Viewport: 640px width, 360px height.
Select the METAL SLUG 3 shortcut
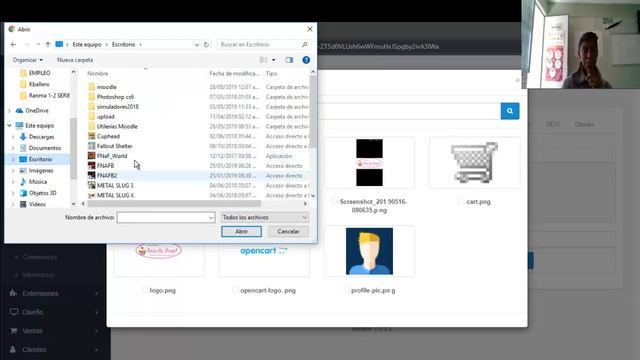pyautogui.click(x=115, y=185)
